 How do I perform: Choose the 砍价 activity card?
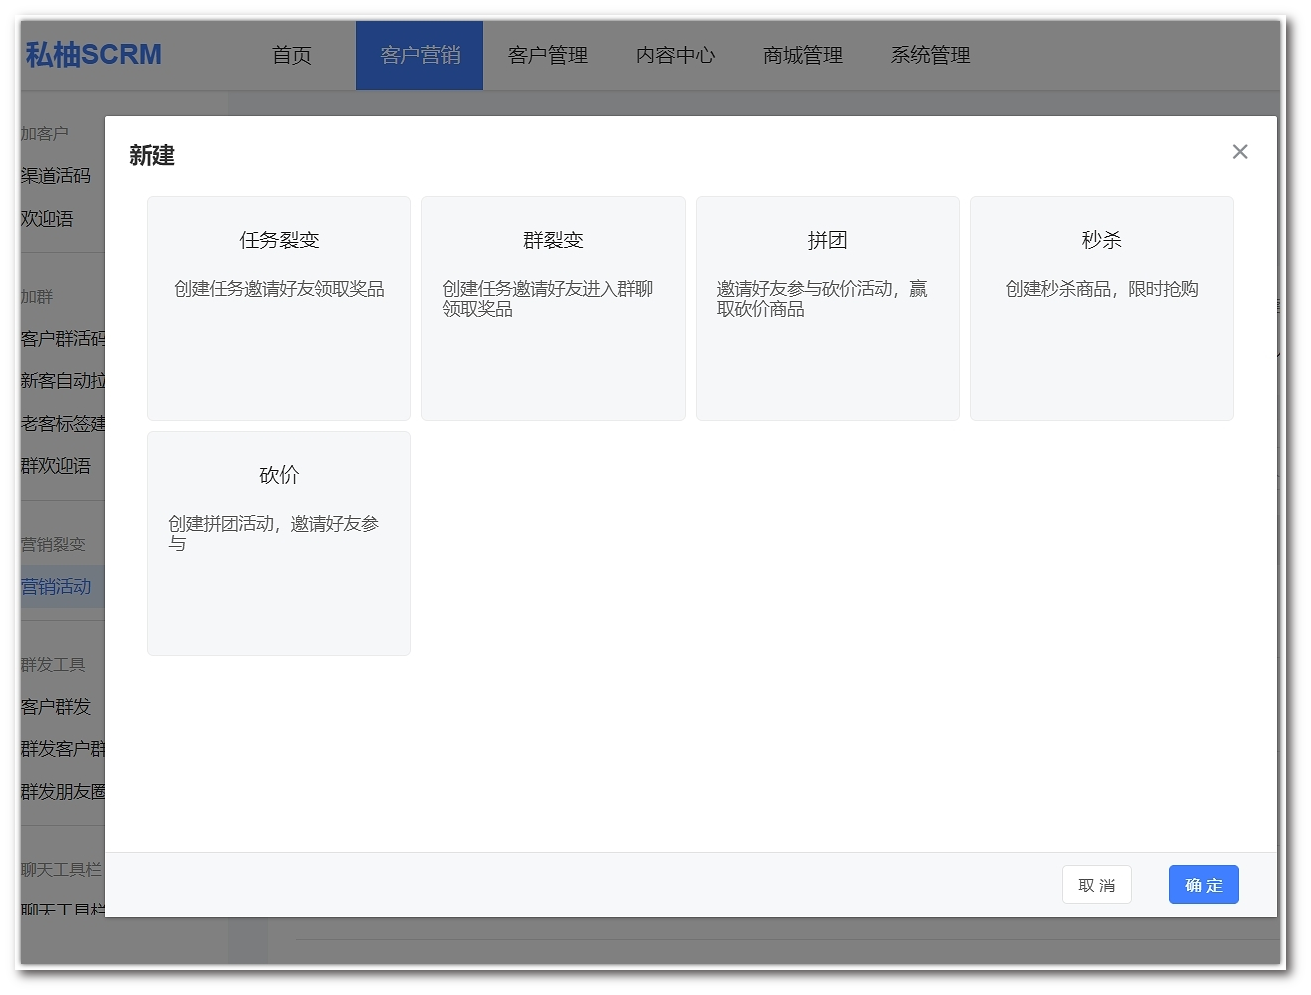(279, 543)
